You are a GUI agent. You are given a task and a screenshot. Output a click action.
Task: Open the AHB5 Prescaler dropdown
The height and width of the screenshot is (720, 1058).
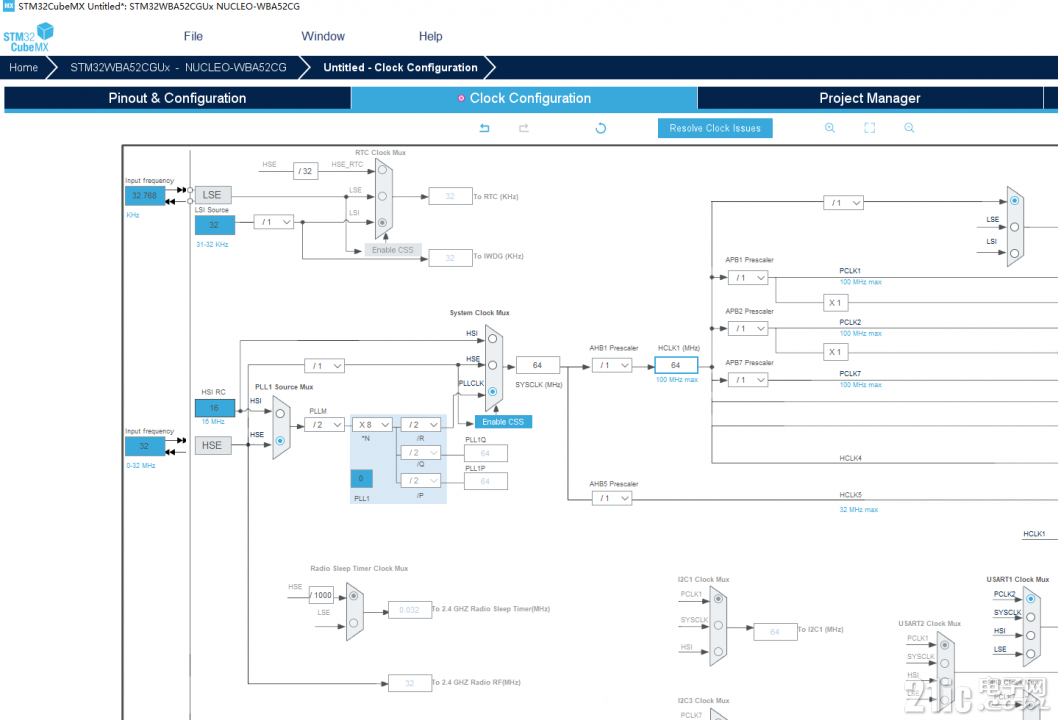pyautogui.click(x=612, y=498)
